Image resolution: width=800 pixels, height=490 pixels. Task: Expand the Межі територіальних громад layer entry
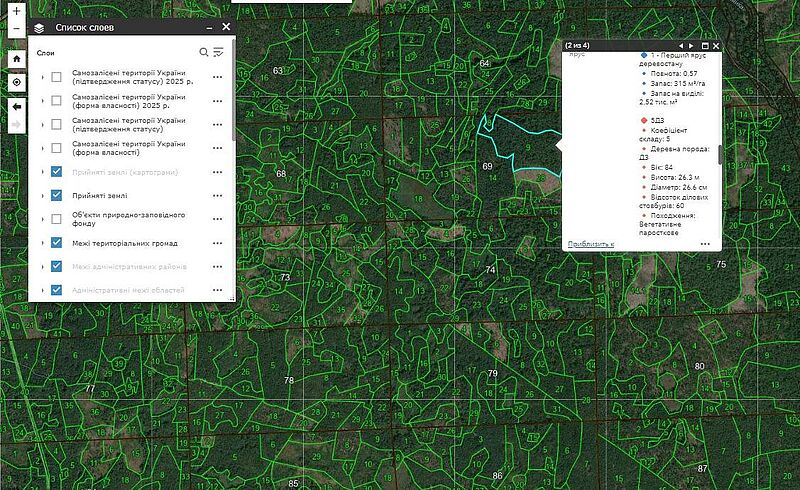pyautogui.click(x=42, y=243)
